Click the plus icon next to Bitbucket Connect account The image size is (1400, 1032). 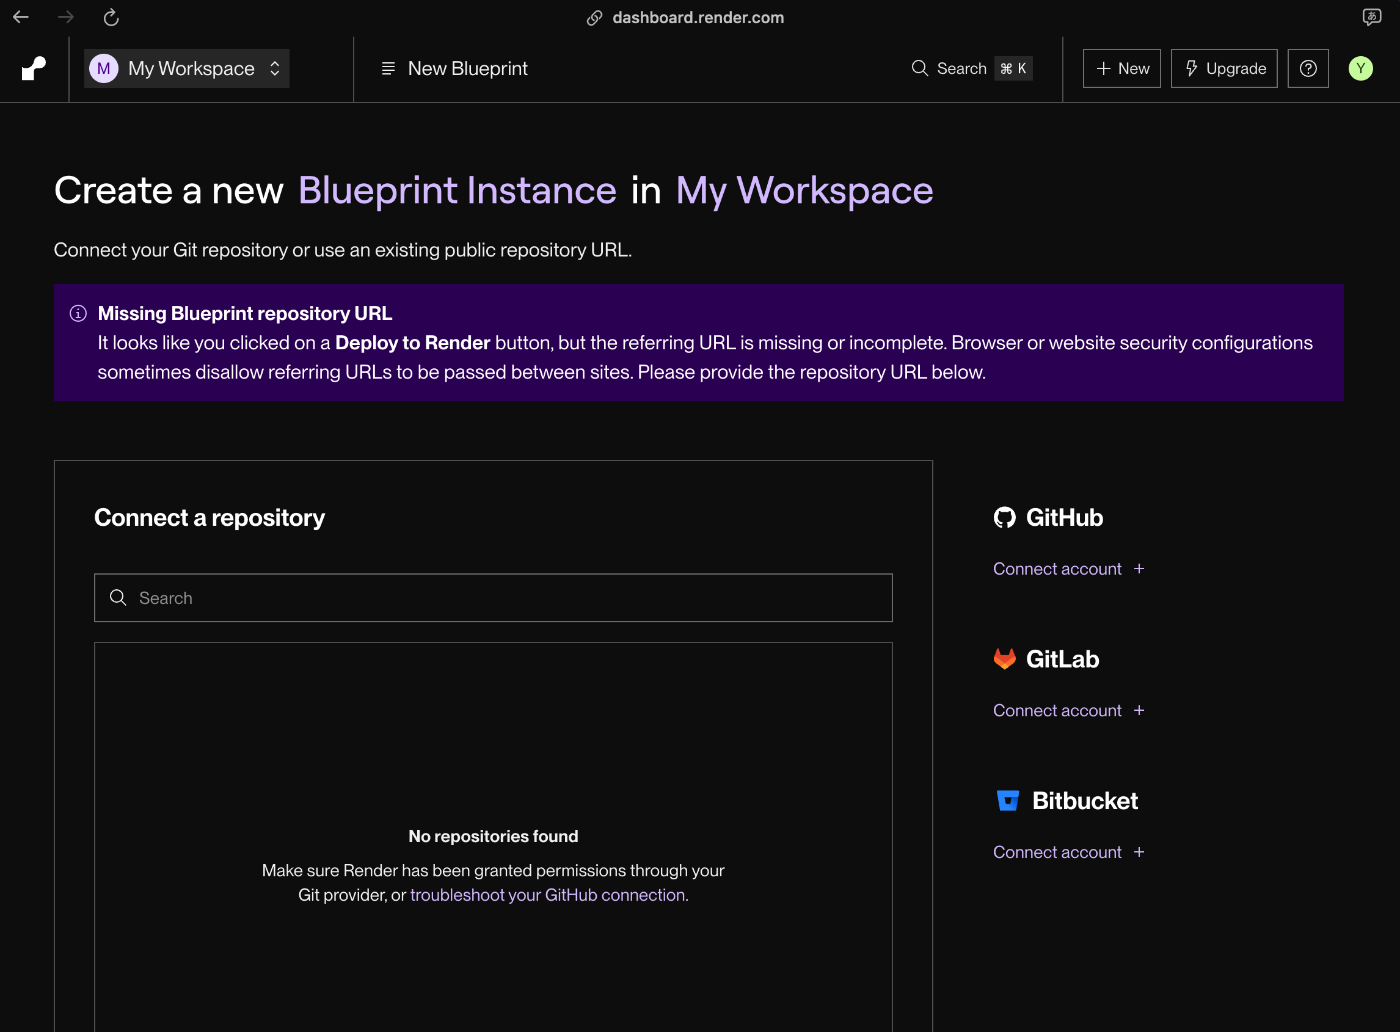point(1139,853)
